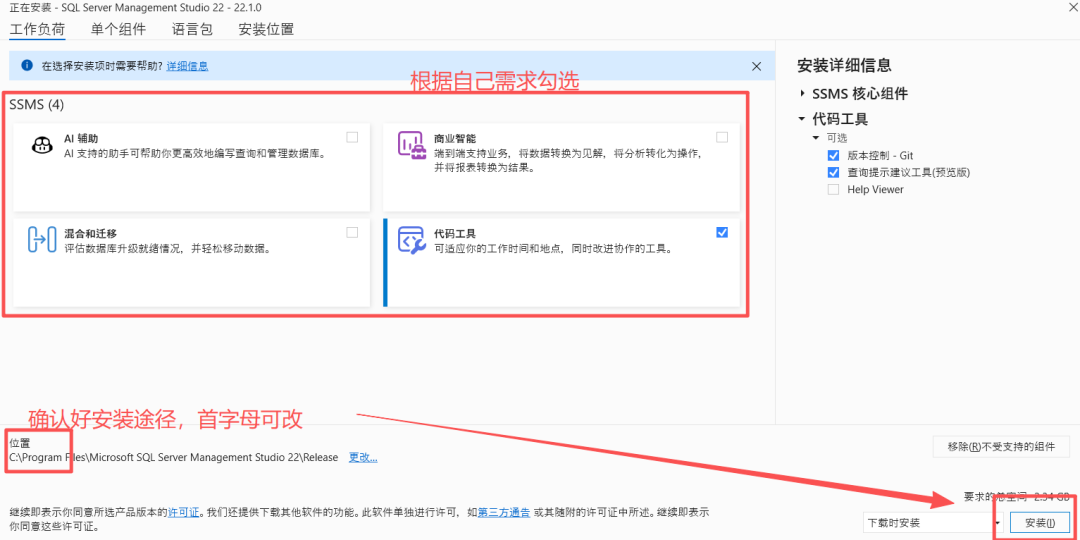Open the 详细信息 help link
The height and width of the screenshot is (540, 1080).
187,66
